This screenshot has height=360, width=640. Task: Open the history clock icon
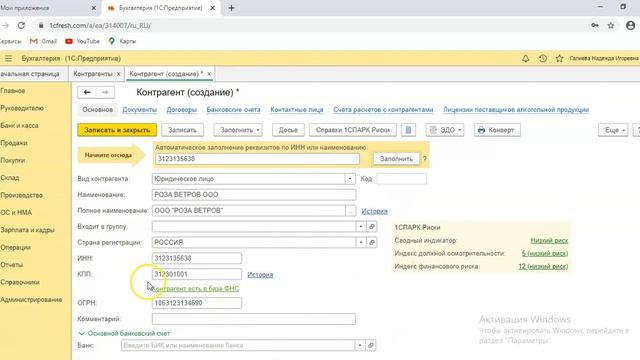click(x=542, y=58)
